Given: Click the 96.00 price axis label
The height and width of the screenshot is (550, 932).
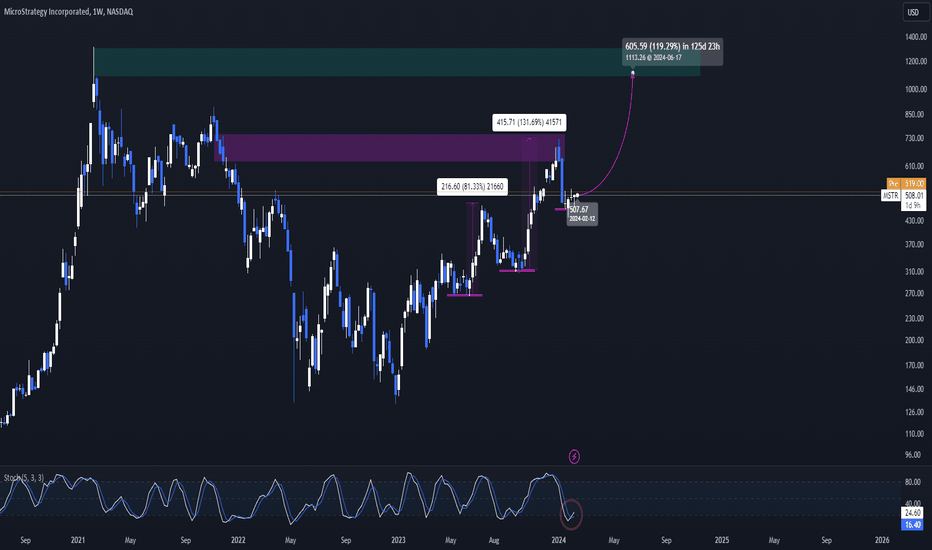Looking at the screenshot, I should (x=913, y=455).
